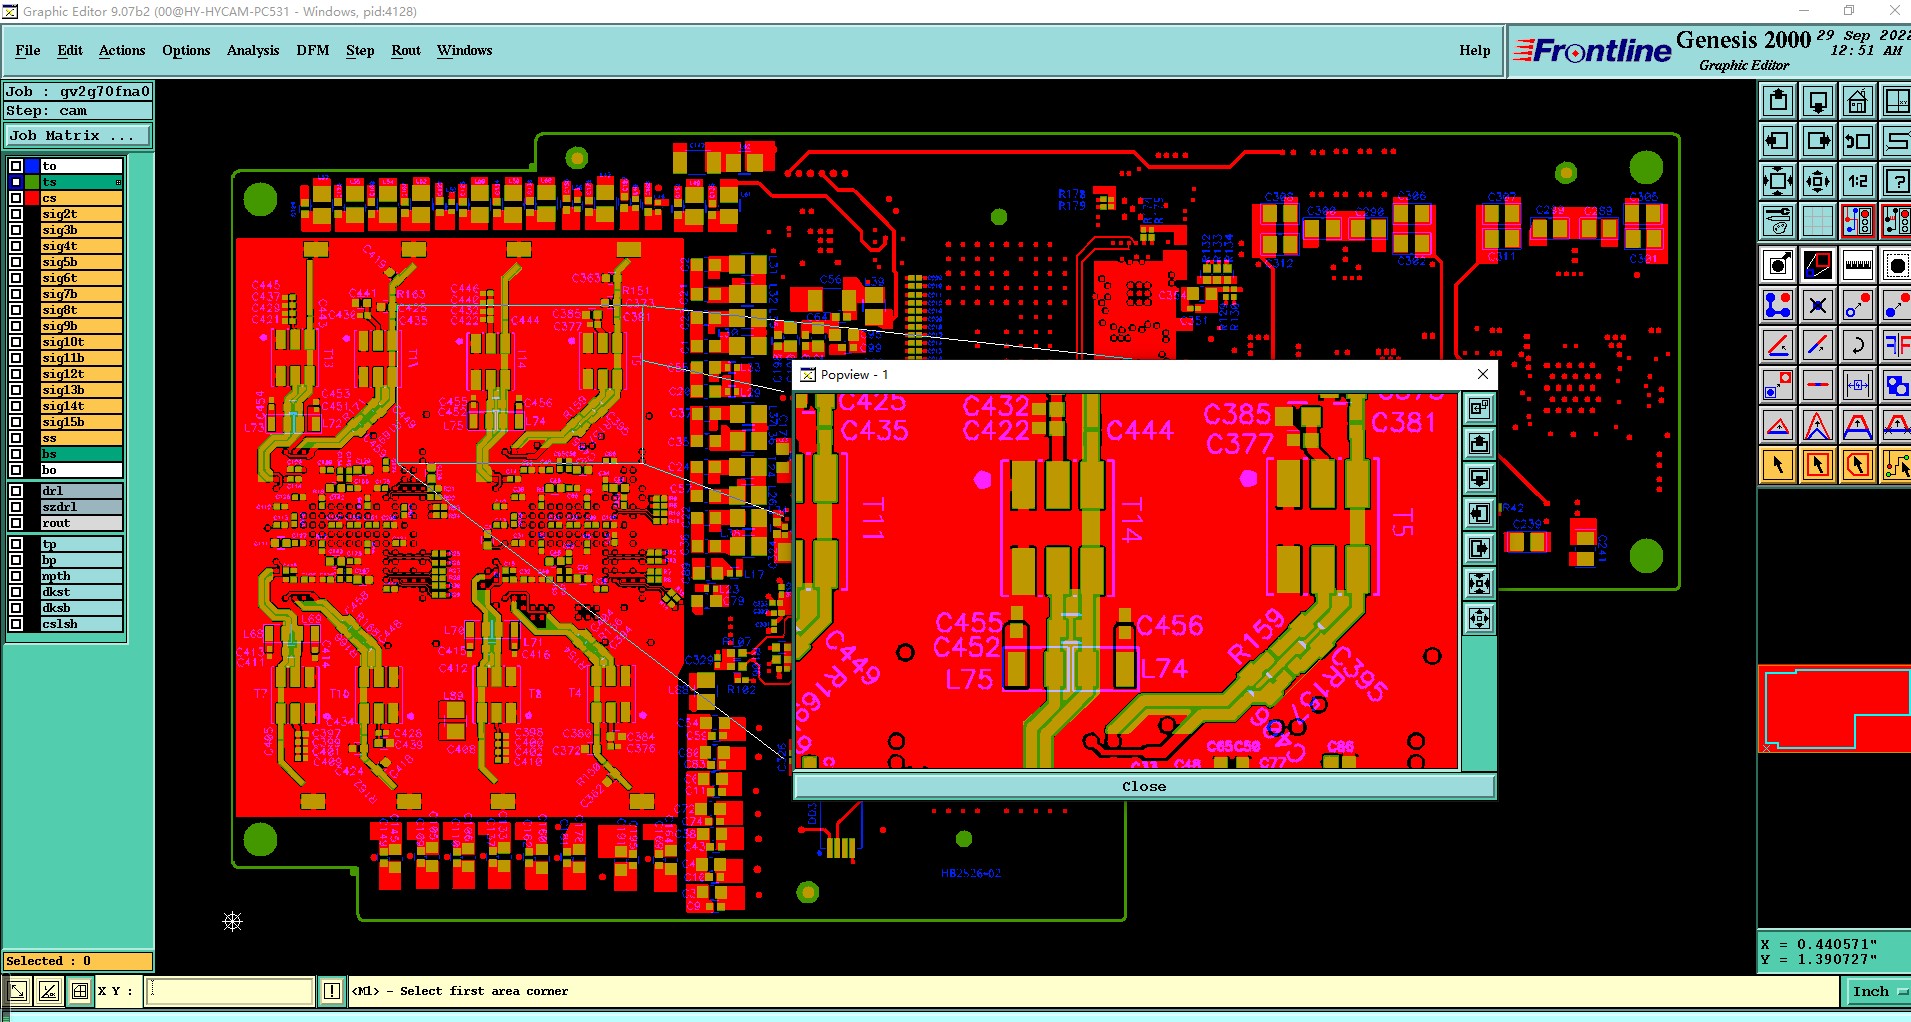
Task: Click the Help menu button
Action: (1475, 50)
